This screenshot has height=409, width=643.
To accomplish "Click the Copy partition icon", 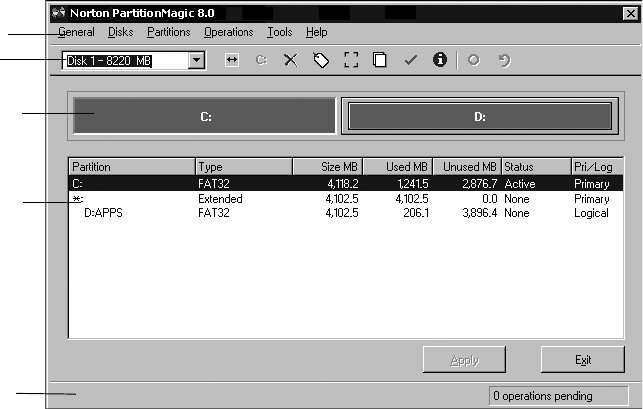I will (380, 60).
